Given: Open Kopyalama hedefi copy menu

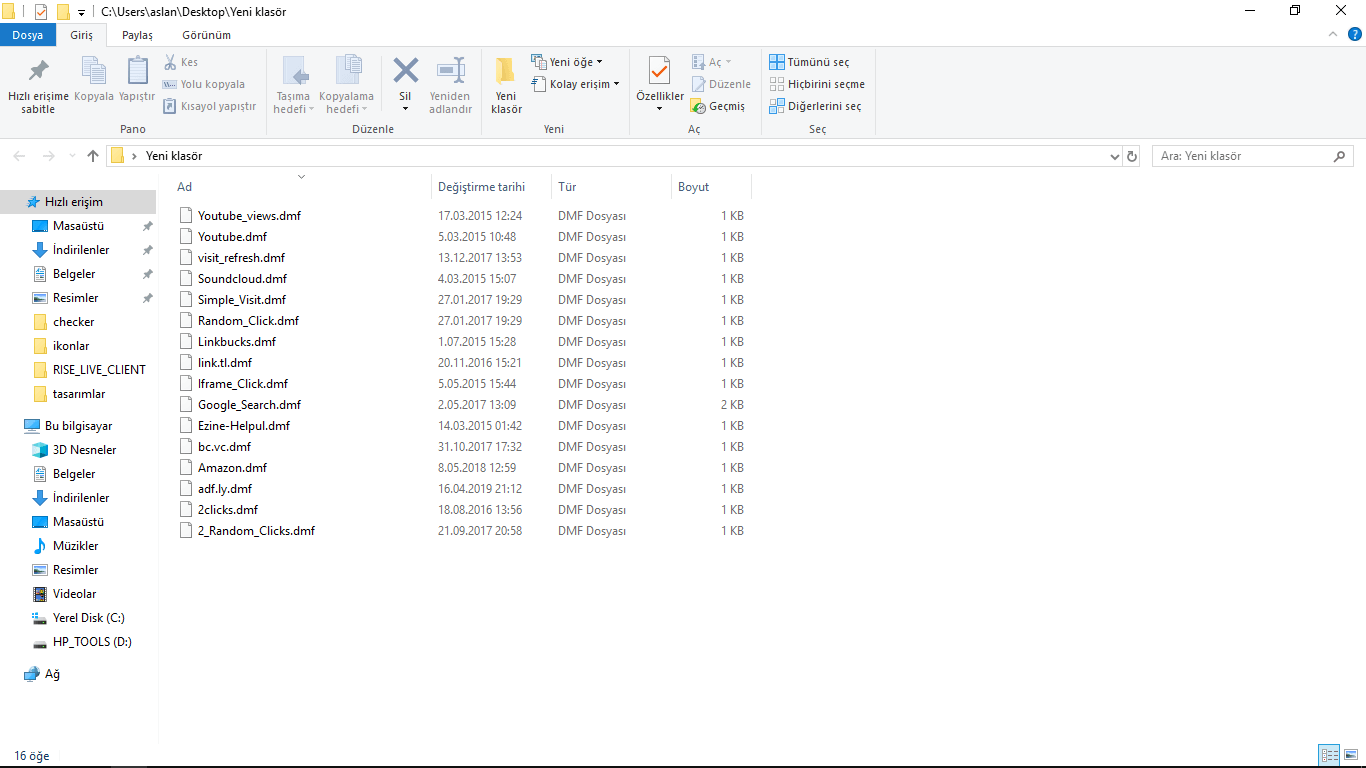Looking at the screenshot, I should 346,85.
